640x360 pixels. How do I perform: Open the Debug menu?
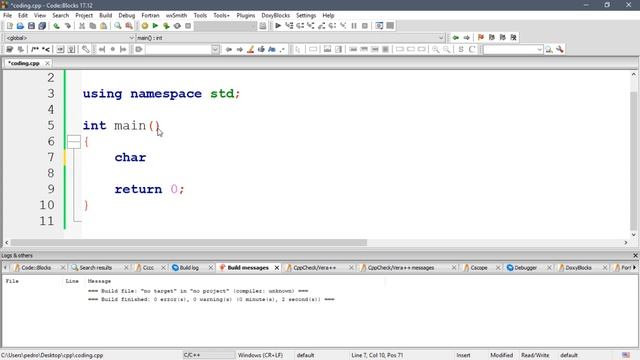[127, 15]
